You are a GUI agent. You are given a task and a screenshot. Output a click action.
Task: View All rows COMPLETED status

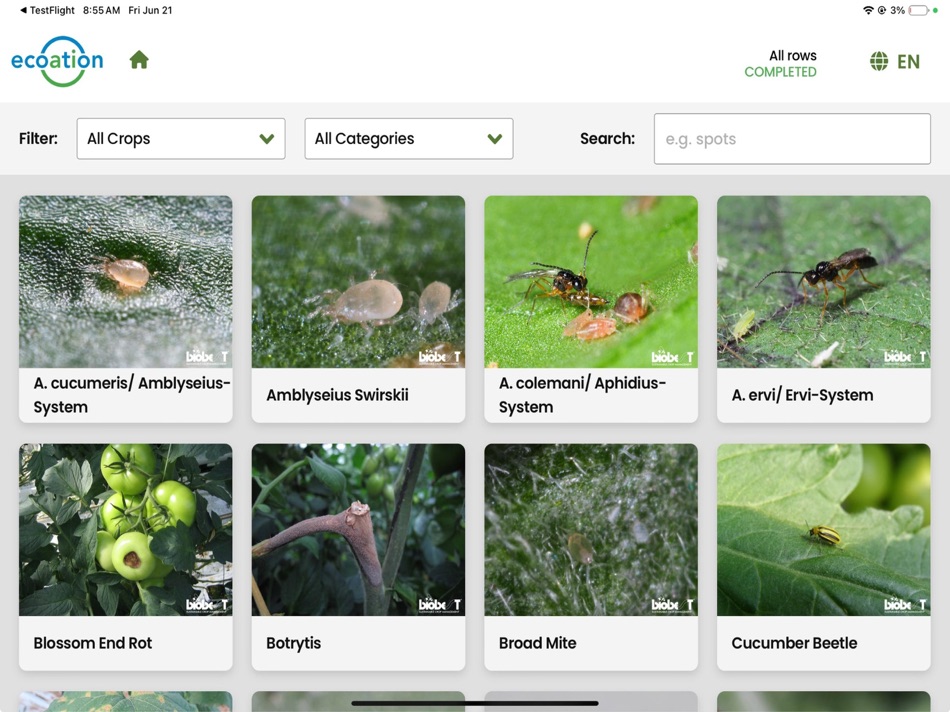point(780,64)
